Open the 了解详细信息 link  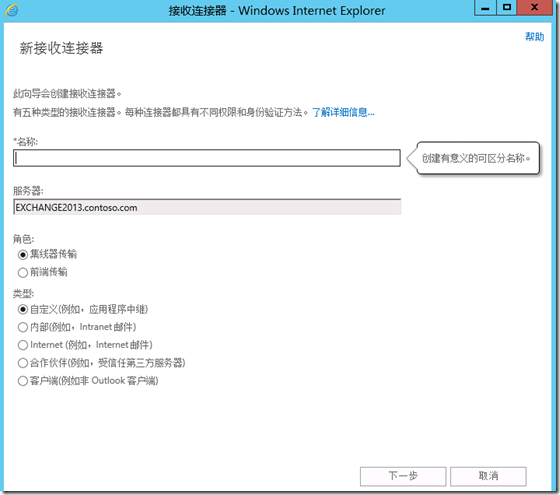343,112
